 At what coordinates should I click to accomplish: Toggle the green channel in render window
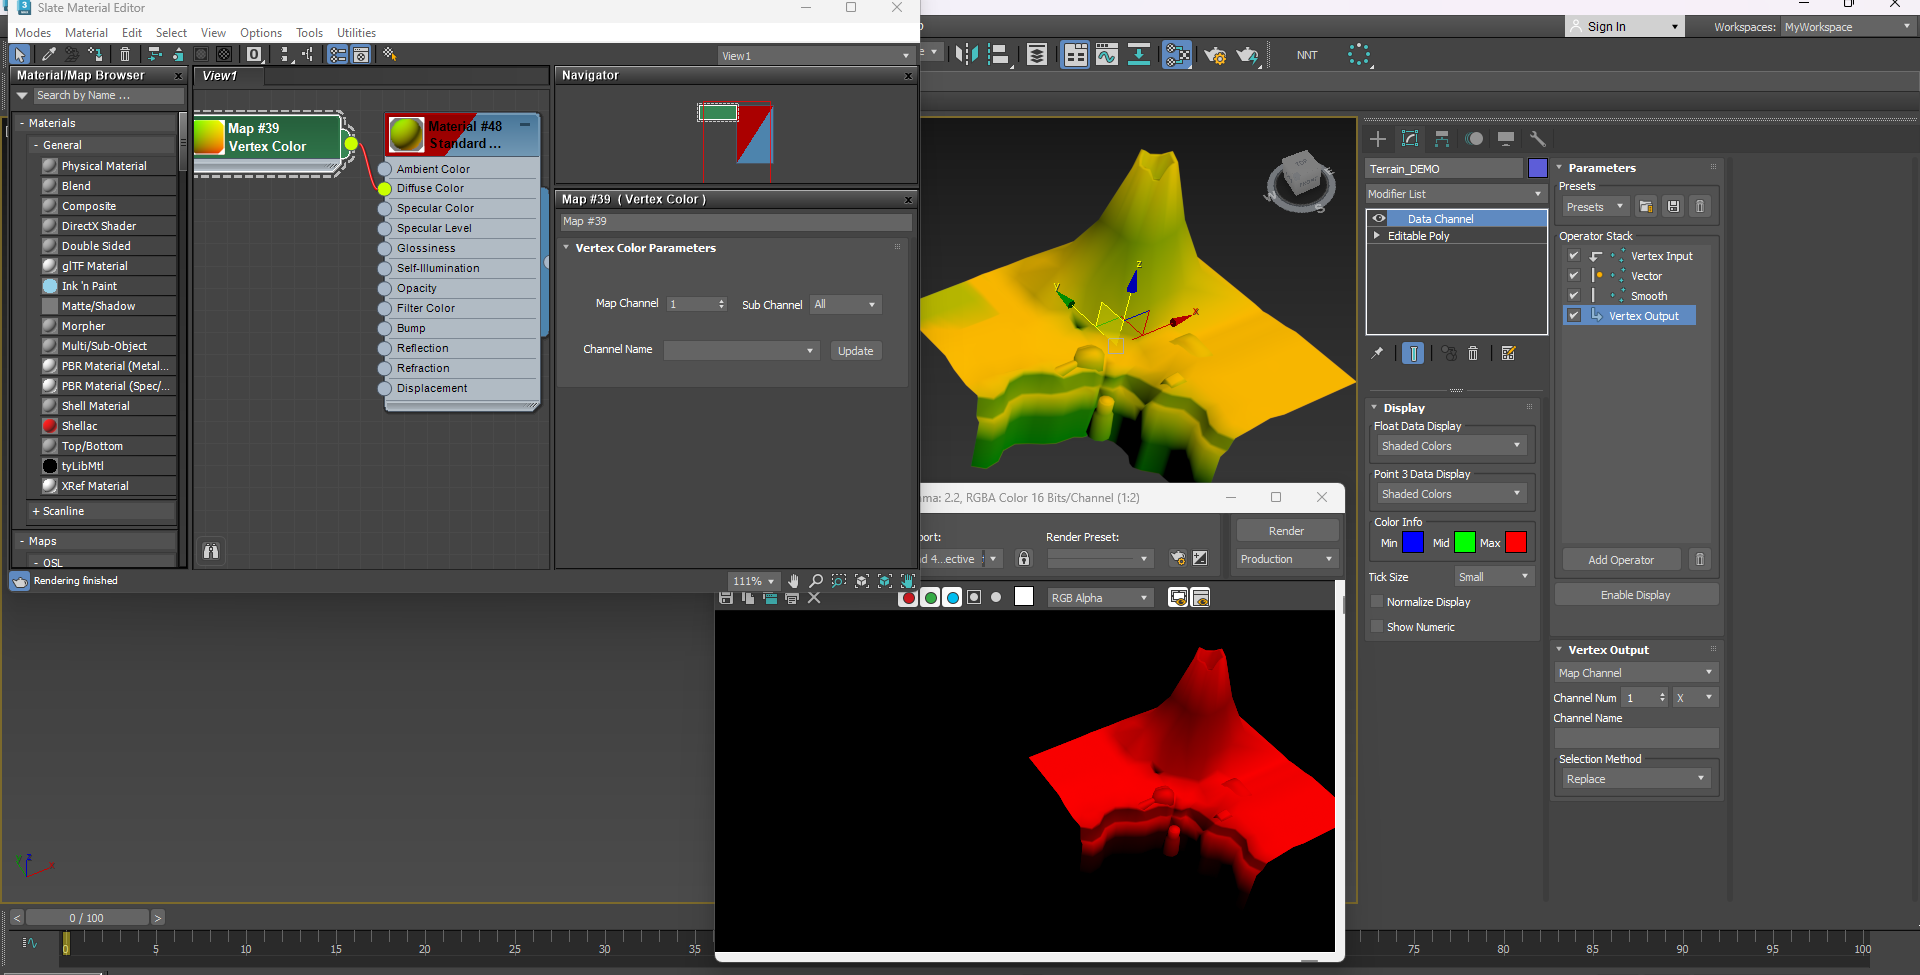[930, 598]
